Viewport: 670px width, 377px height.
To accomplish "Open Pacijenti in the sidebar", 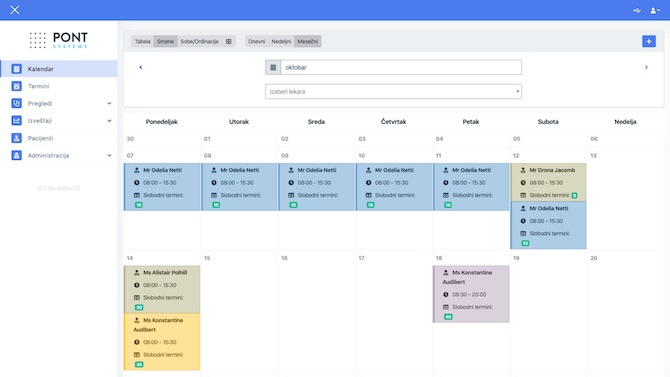I will click(59, 138).
